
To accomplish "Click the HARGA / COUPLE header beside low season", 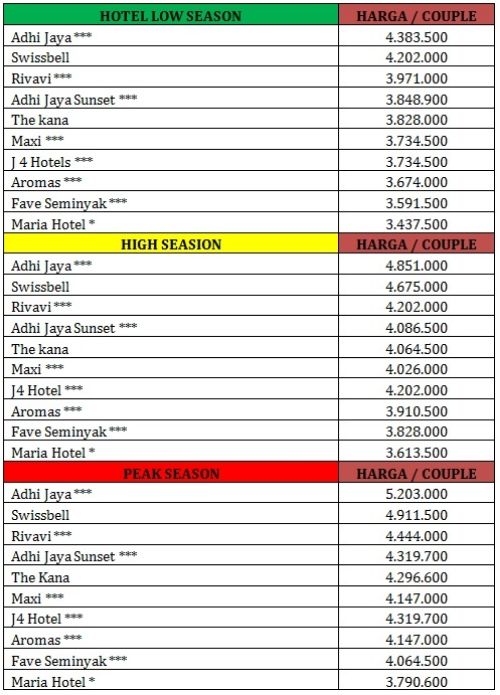I will 416,15.
